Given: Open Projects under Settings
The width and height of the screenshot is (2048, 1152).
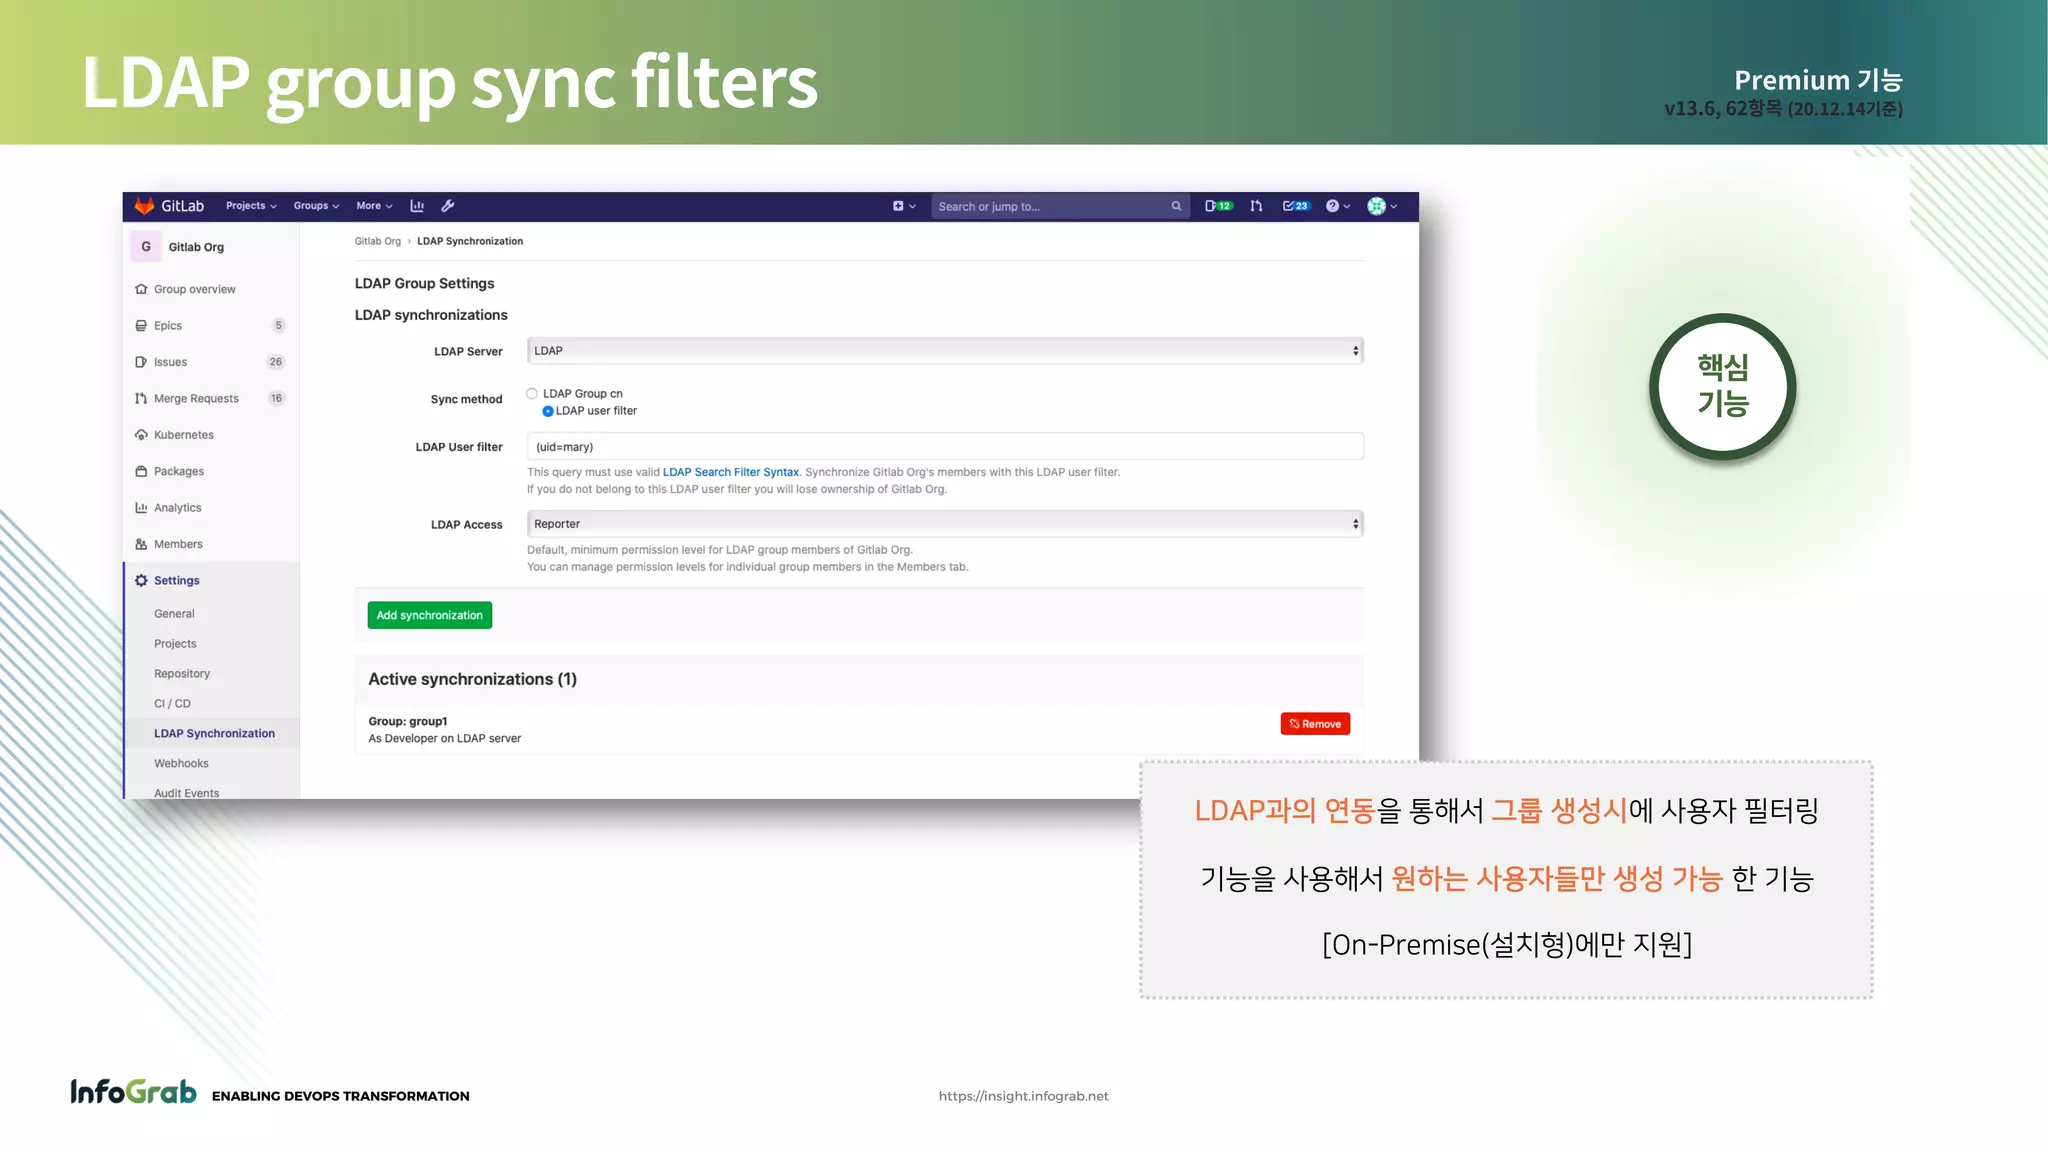Looking at the screenshot, I should tap(175, 644).
